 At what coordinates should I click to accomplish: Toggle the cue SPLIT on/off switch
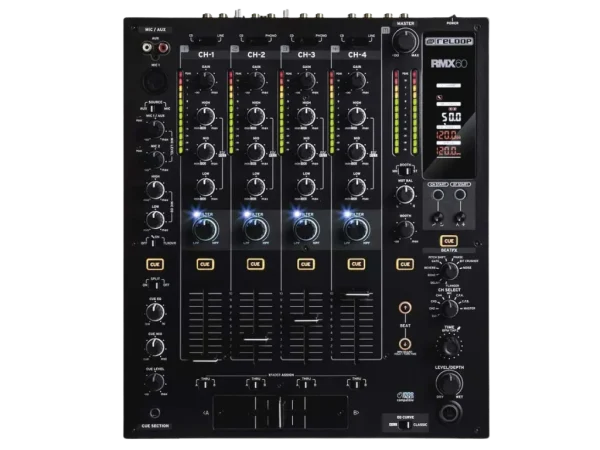pyautogui.click(x=156, y=285)
